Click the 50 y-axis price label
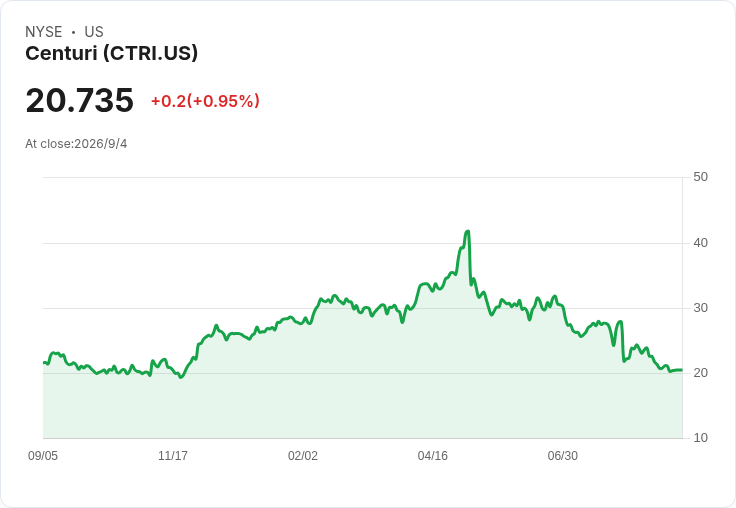736x508 pixels. [700, 177]
